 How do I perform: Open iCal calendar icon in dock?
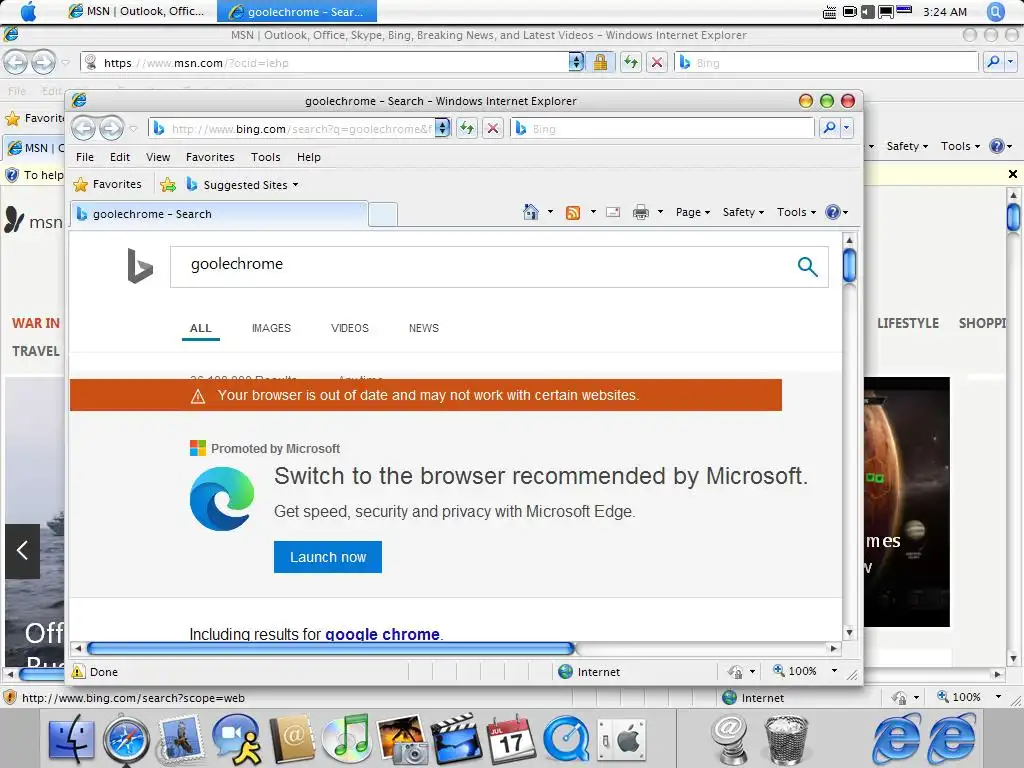(511, 739)
